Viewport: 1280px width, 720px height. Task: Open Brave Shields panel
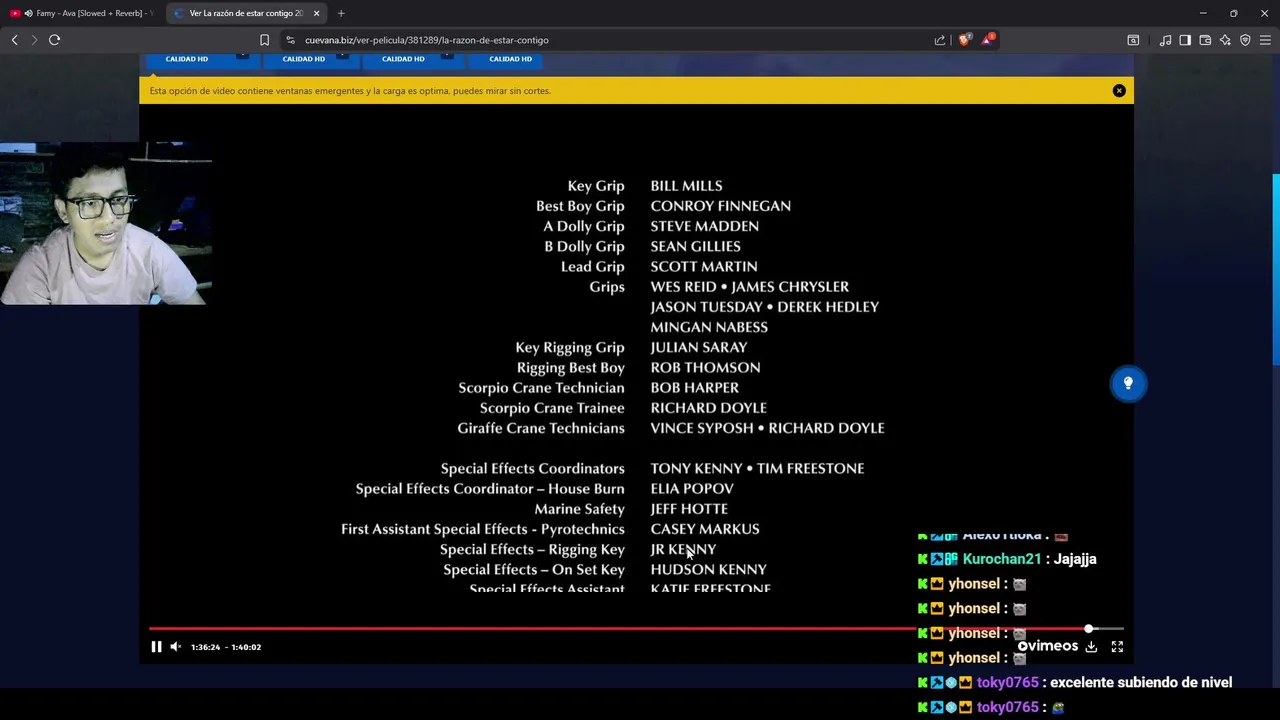click(964, 40)
